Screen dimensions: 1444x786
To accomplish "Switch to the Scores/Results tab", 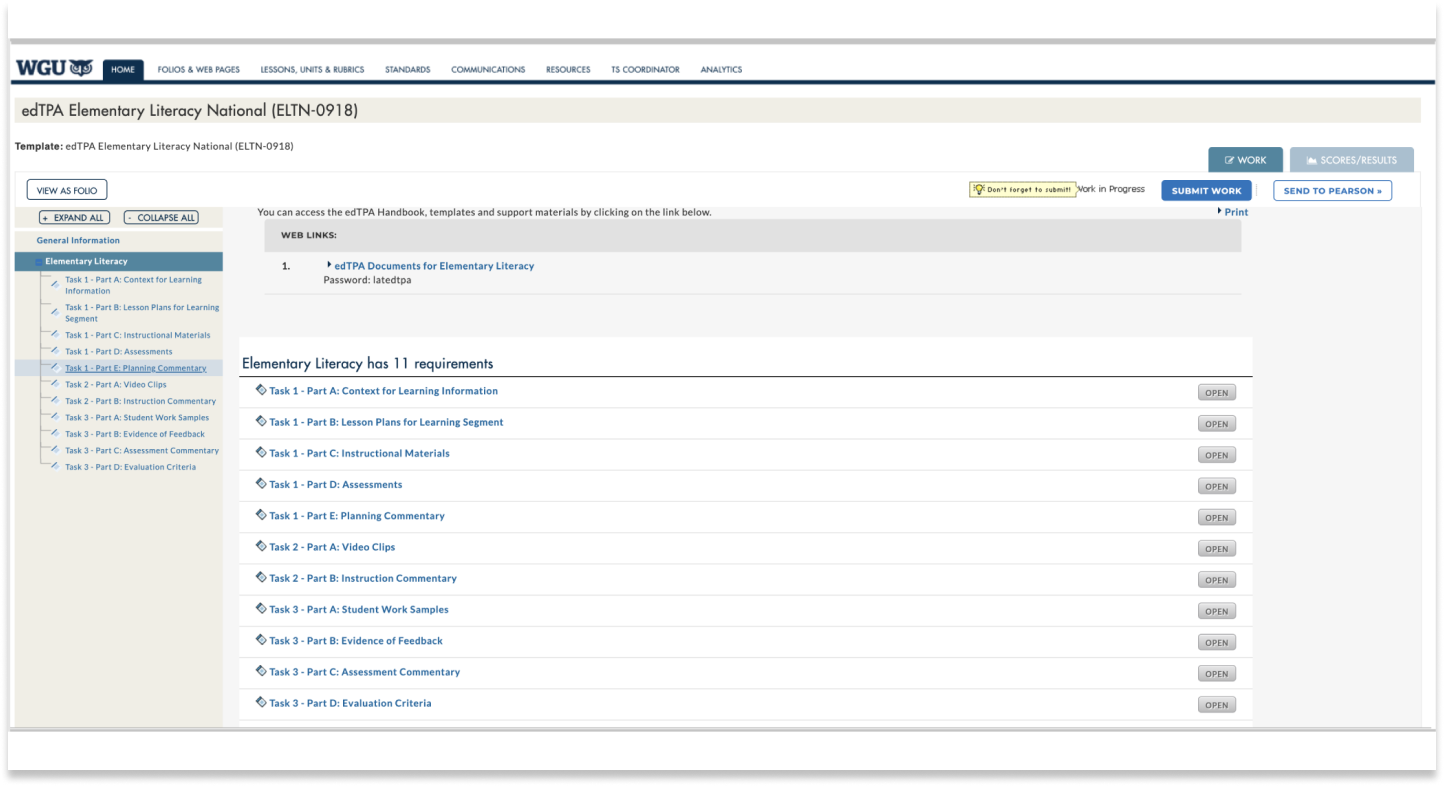I will (1351, 160).
